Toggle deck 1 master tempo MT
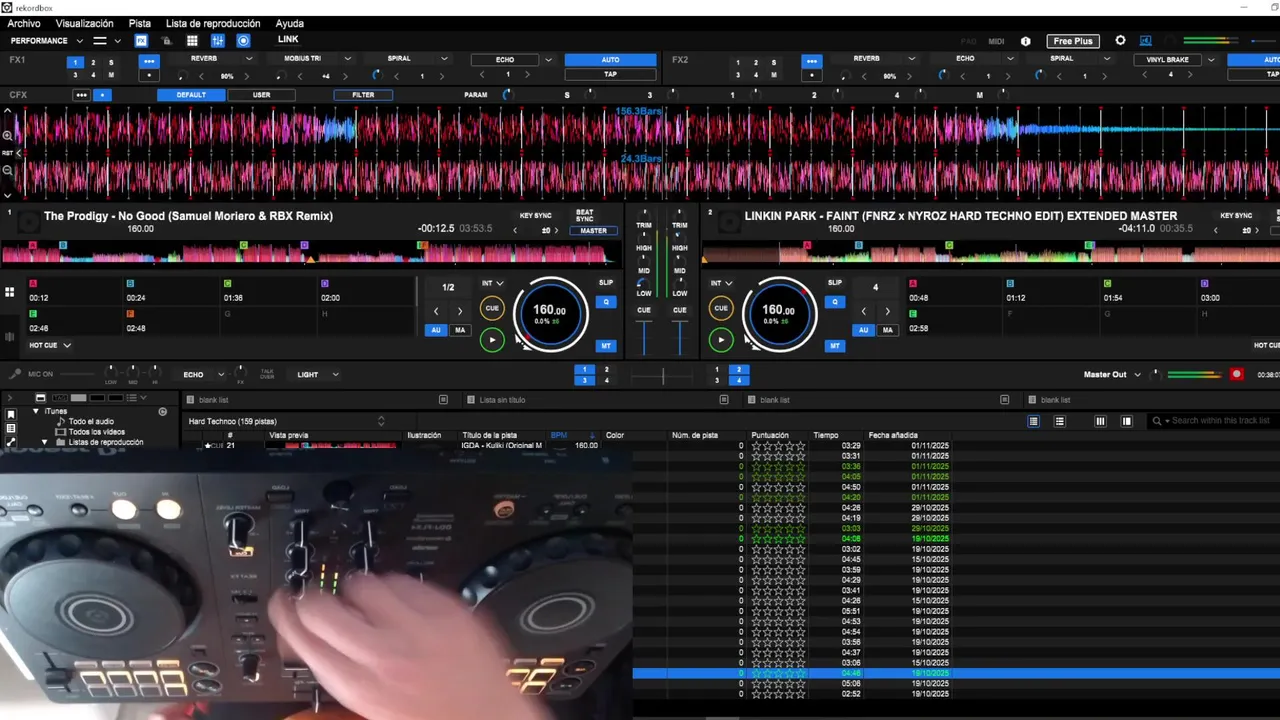 click(606, 346)
